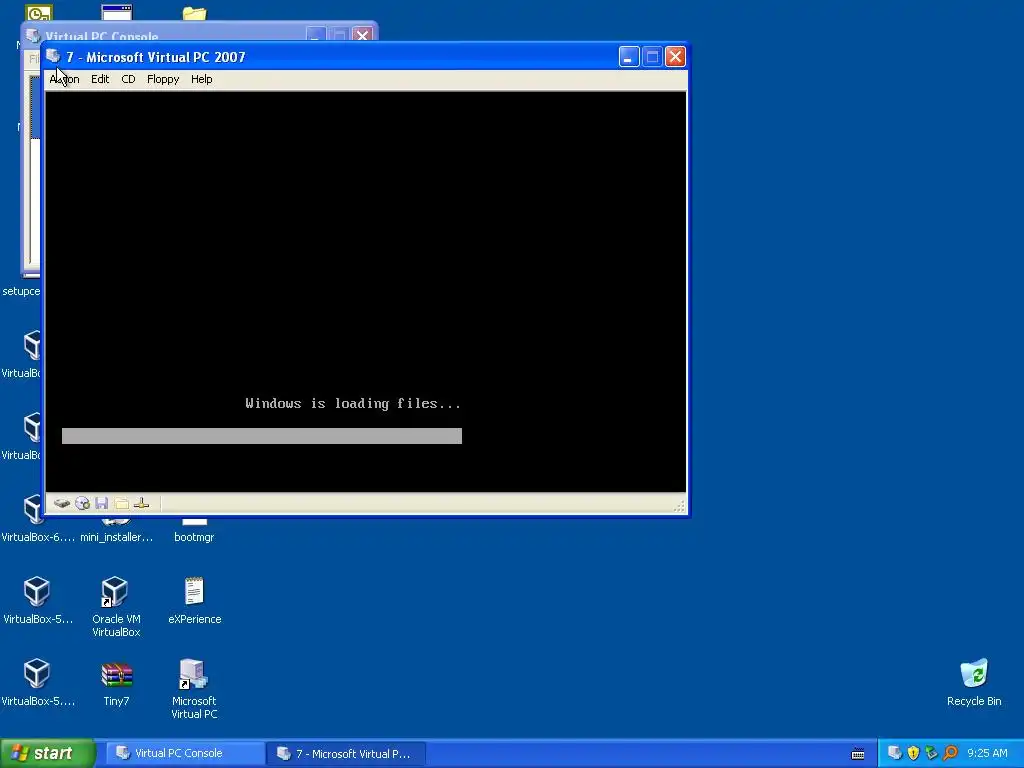This screenshot has width=1024, height=768.
Task: Select the VirtualBox-5 icon beside Oracle VM VirtualBox
Action: tap(37, 601)
